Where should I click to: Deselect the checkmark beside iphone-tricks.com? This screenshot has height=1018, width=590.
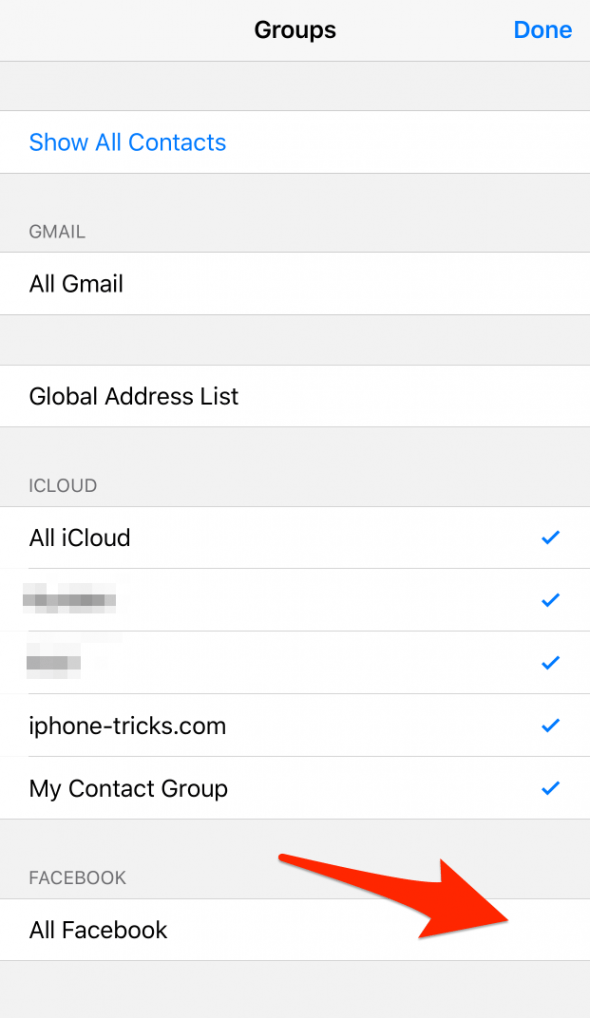pos(550,725)
